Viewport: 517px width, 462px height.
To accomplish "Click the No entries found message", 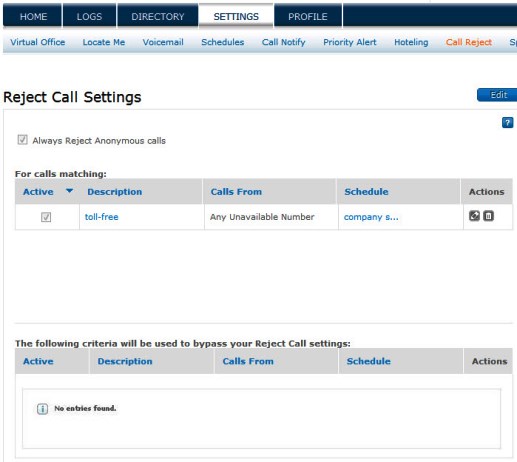I will (85, 408).
